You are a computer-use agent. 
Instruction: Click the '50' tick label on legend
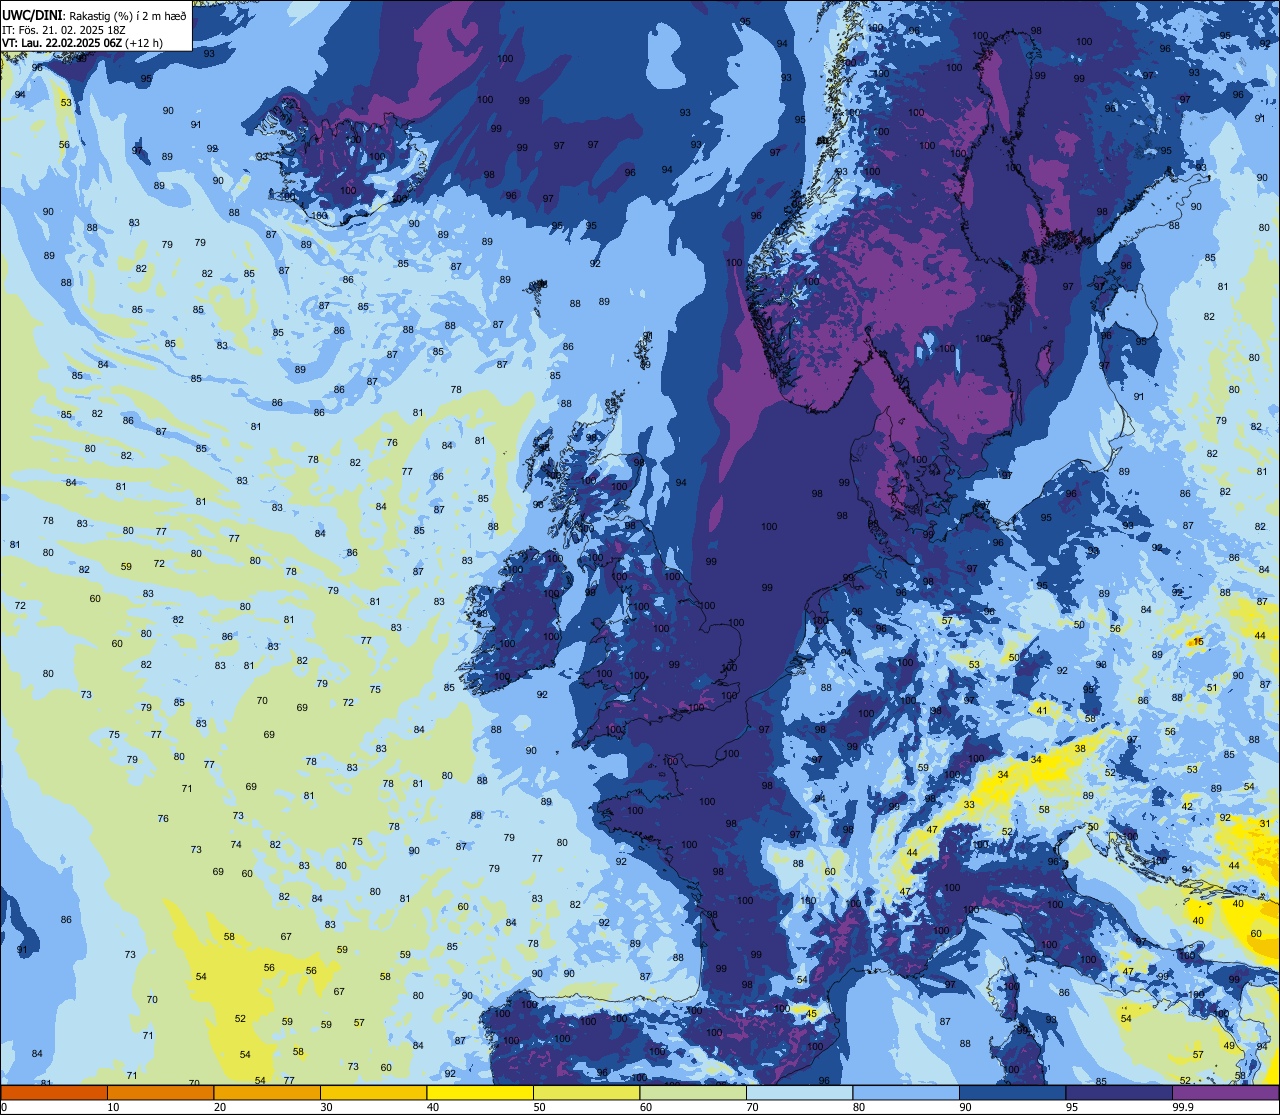[x=539, y=1107]
